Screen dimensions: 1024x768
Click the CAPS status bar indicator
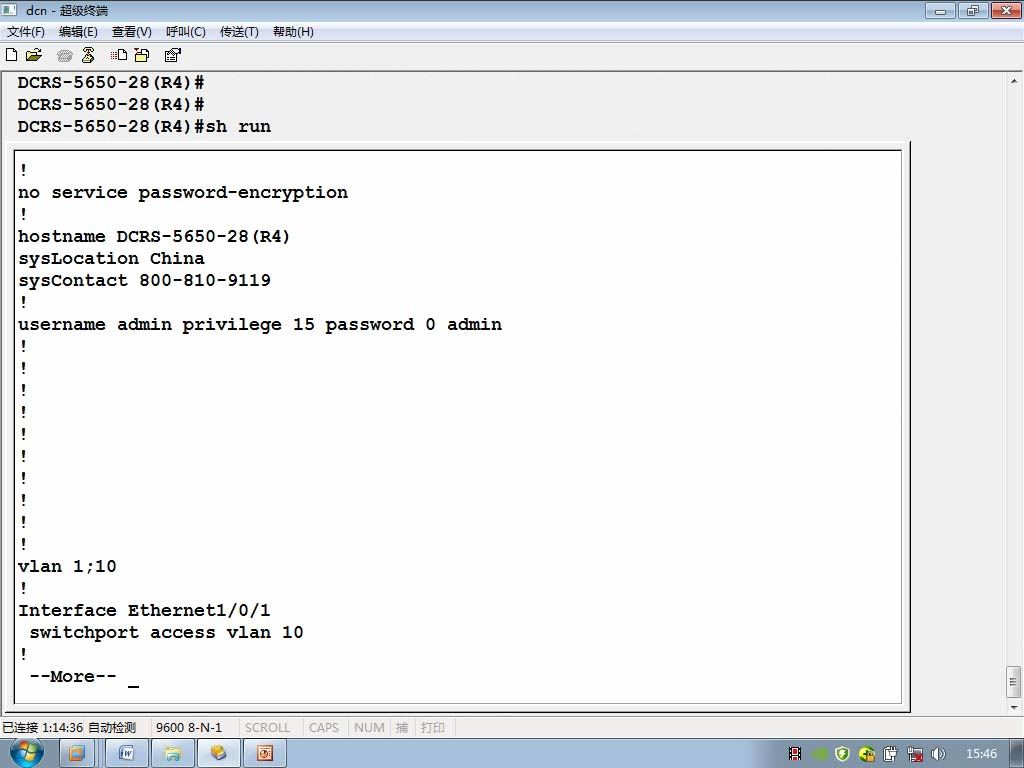tap(324, 727)
